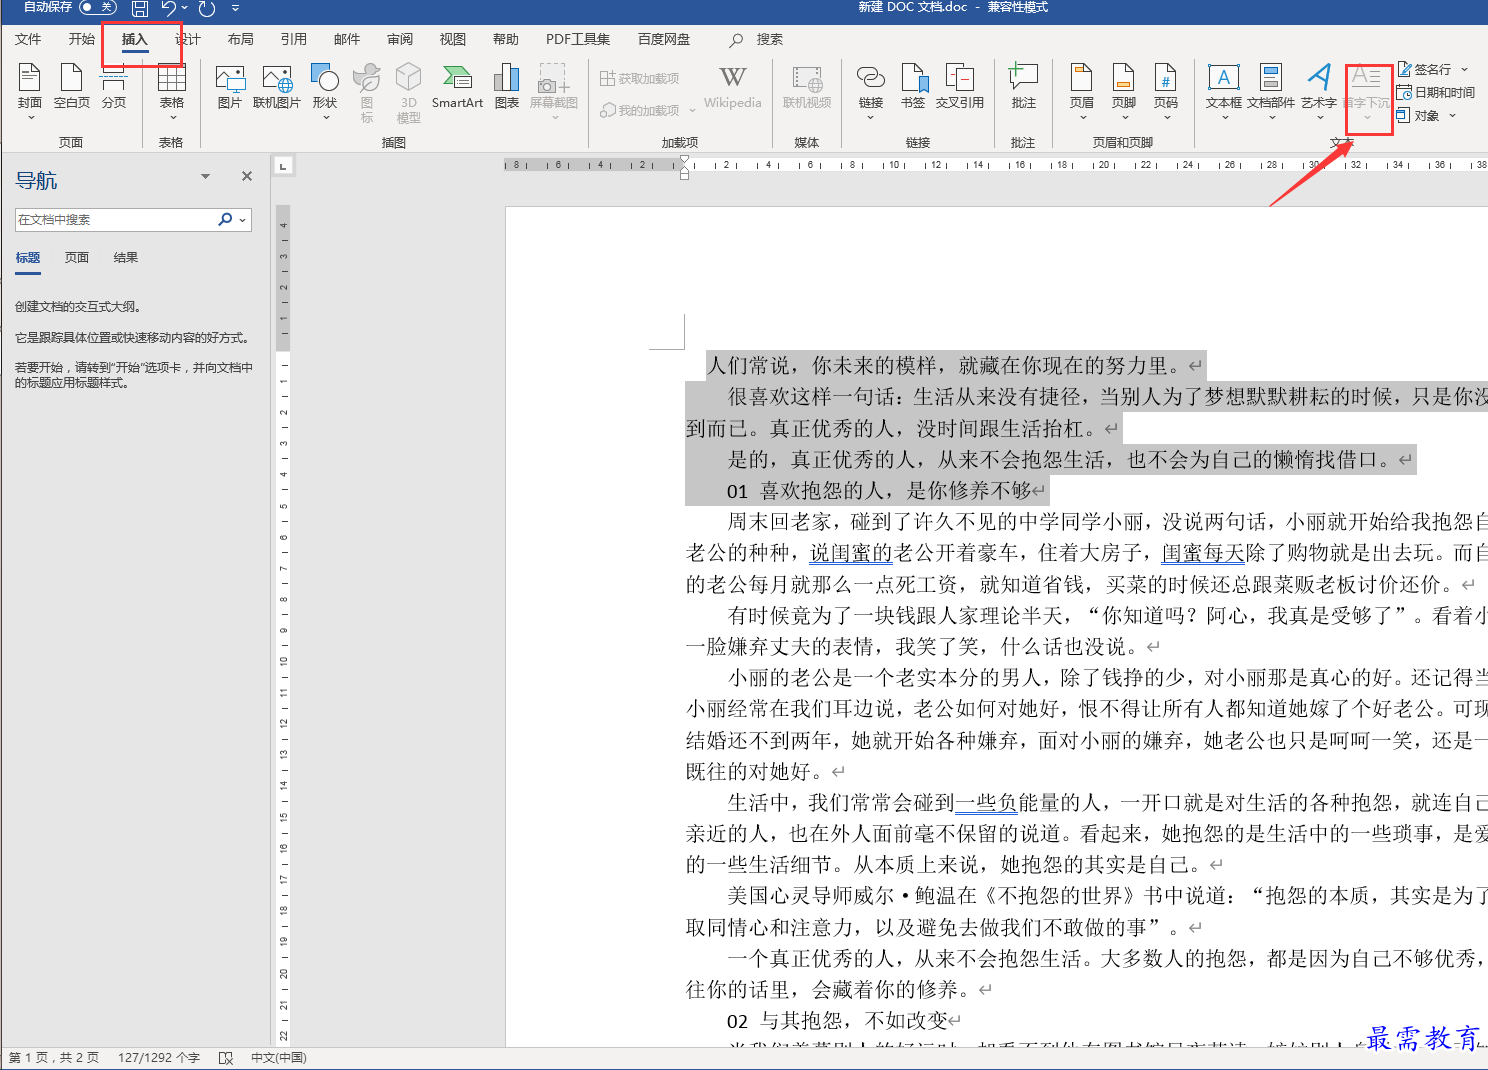Open the File (文件) tab
This screenshot has height=1070, width=1488.
[28, 39]
